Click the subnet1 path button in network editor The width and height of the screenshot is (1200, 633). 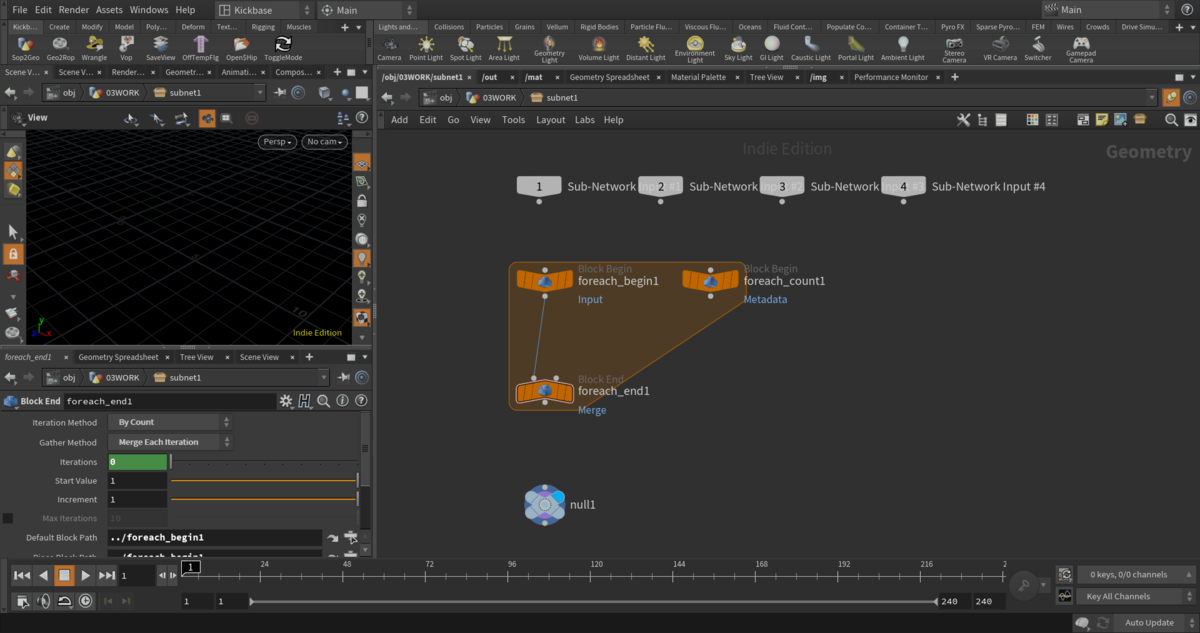(554, 97)
